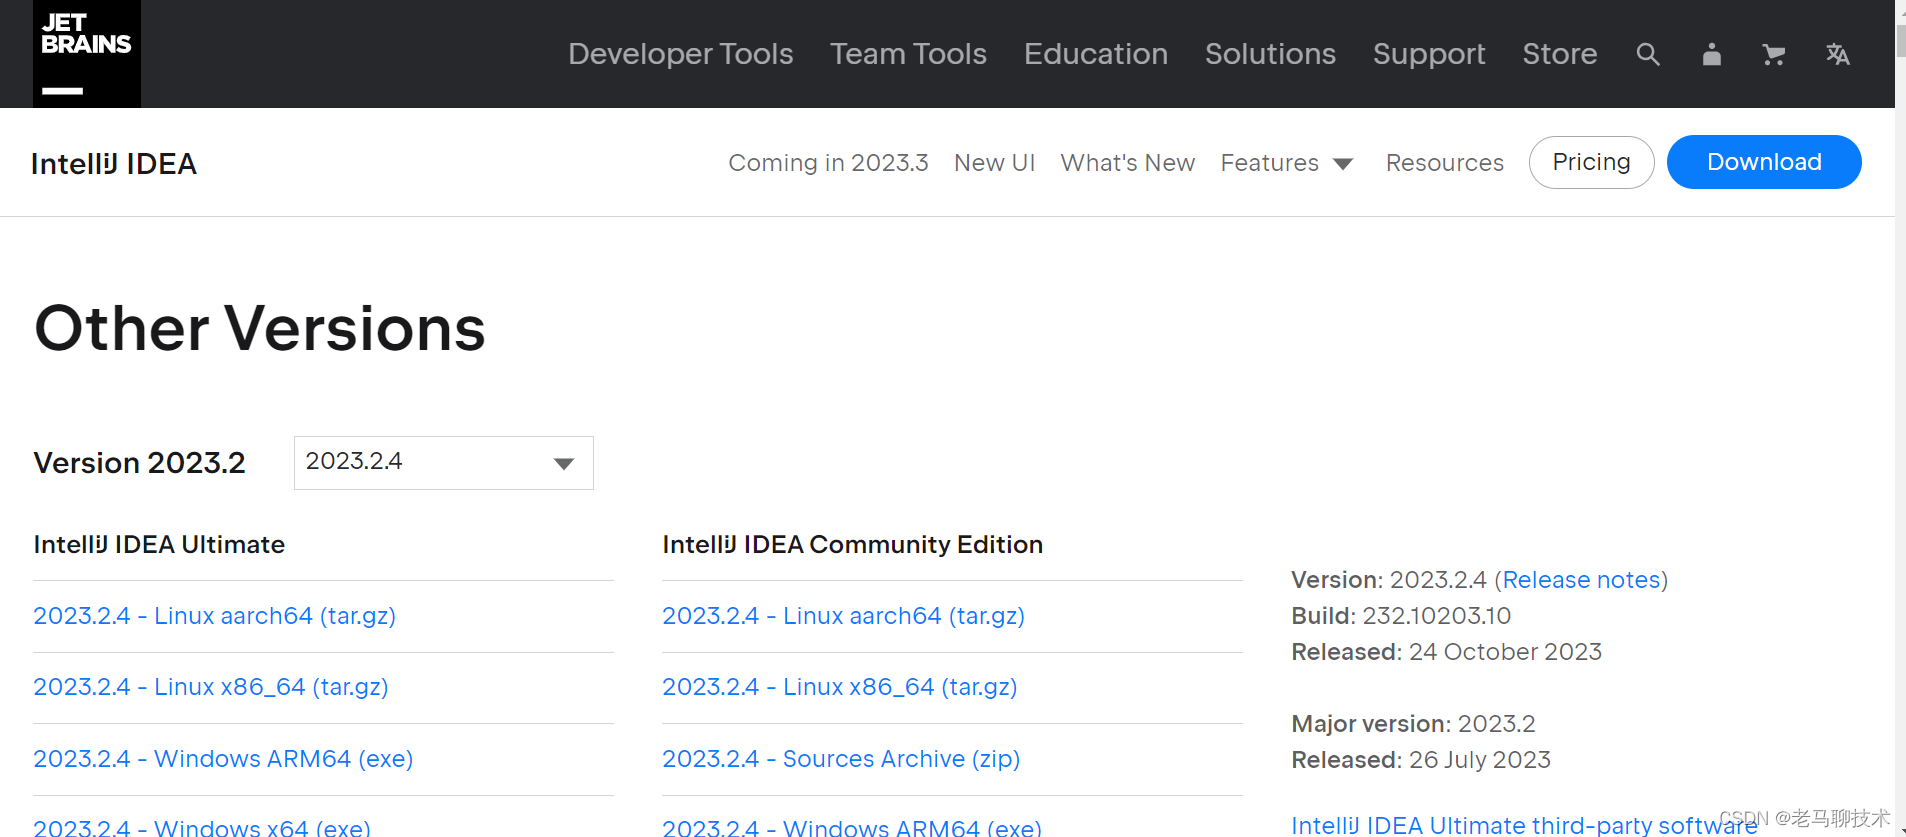Download Ultimate 2023.2.4 Windows ARM64 exe
Viewport: 1906px width, 837px height.
click(224, 759)
